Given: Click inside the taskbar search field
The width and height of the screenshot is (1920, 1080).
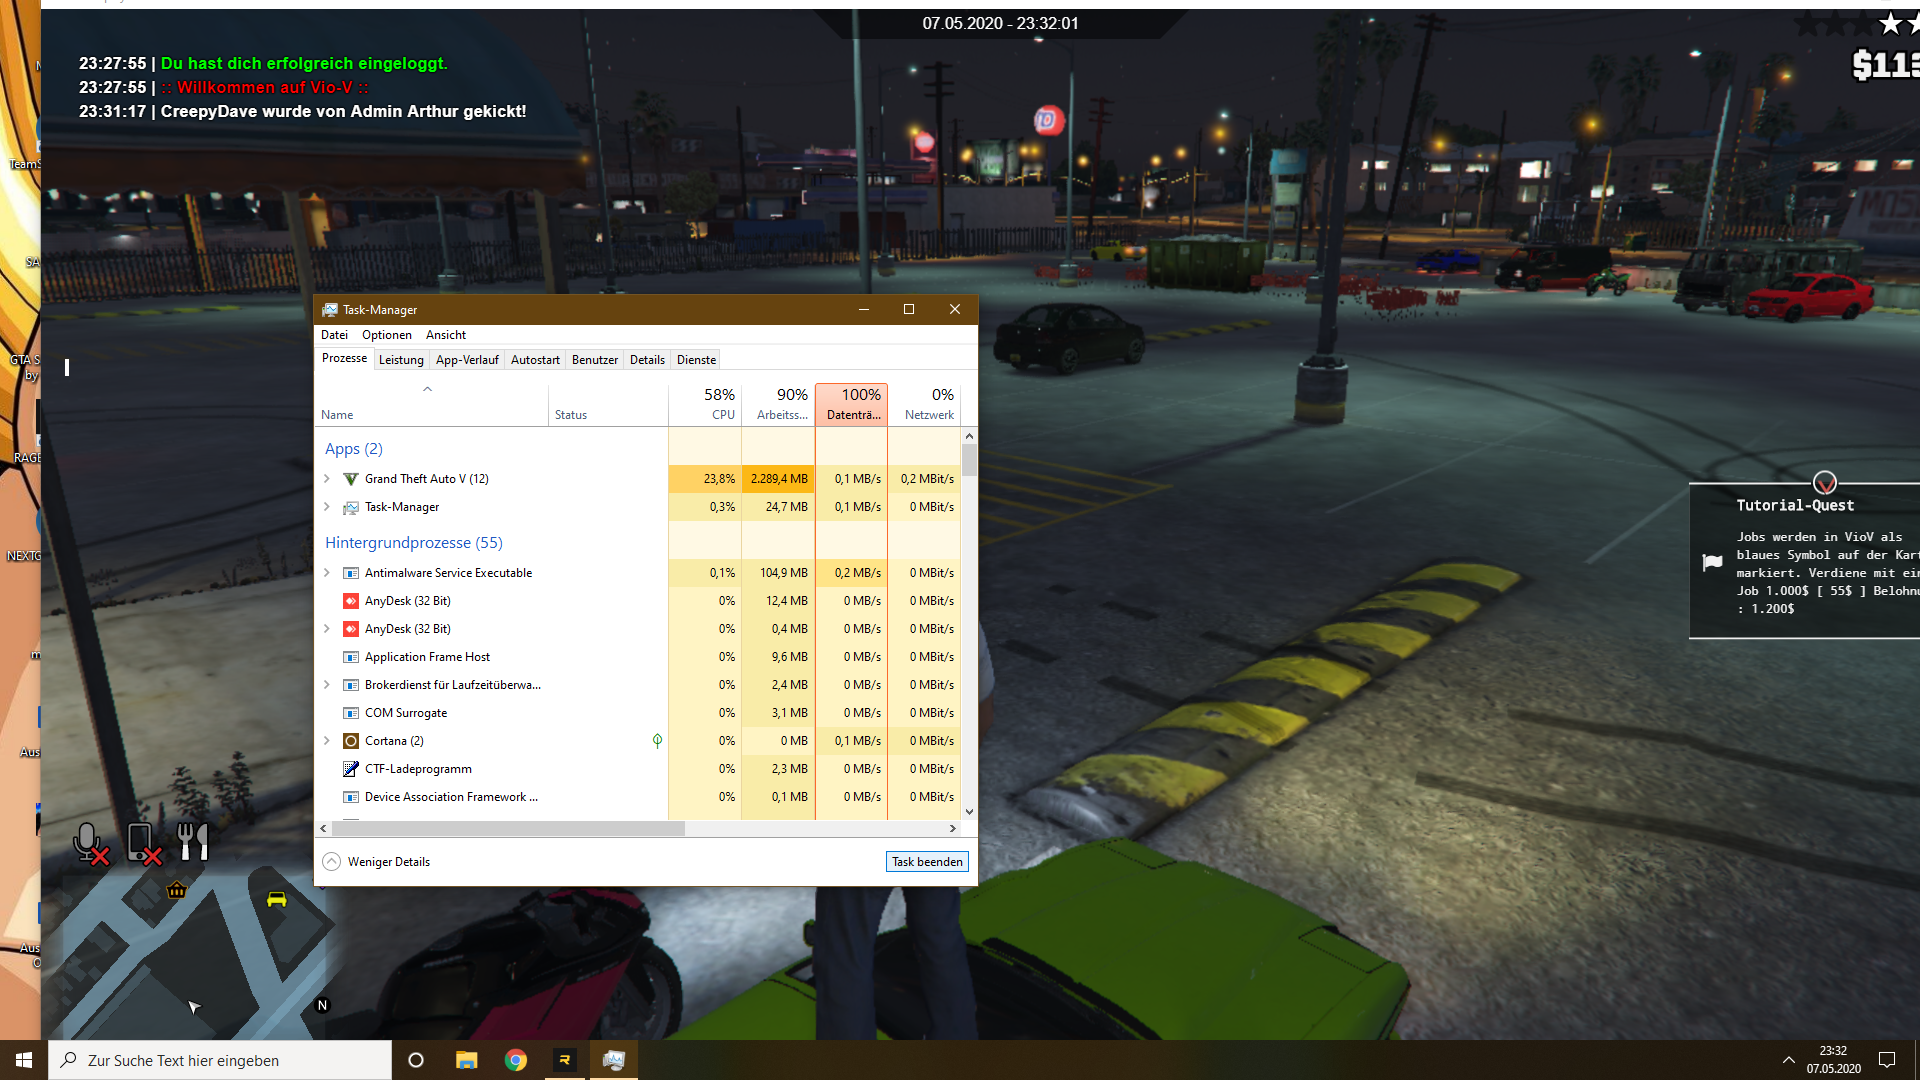Looking at the screenshot, I should click(220, 1059).
